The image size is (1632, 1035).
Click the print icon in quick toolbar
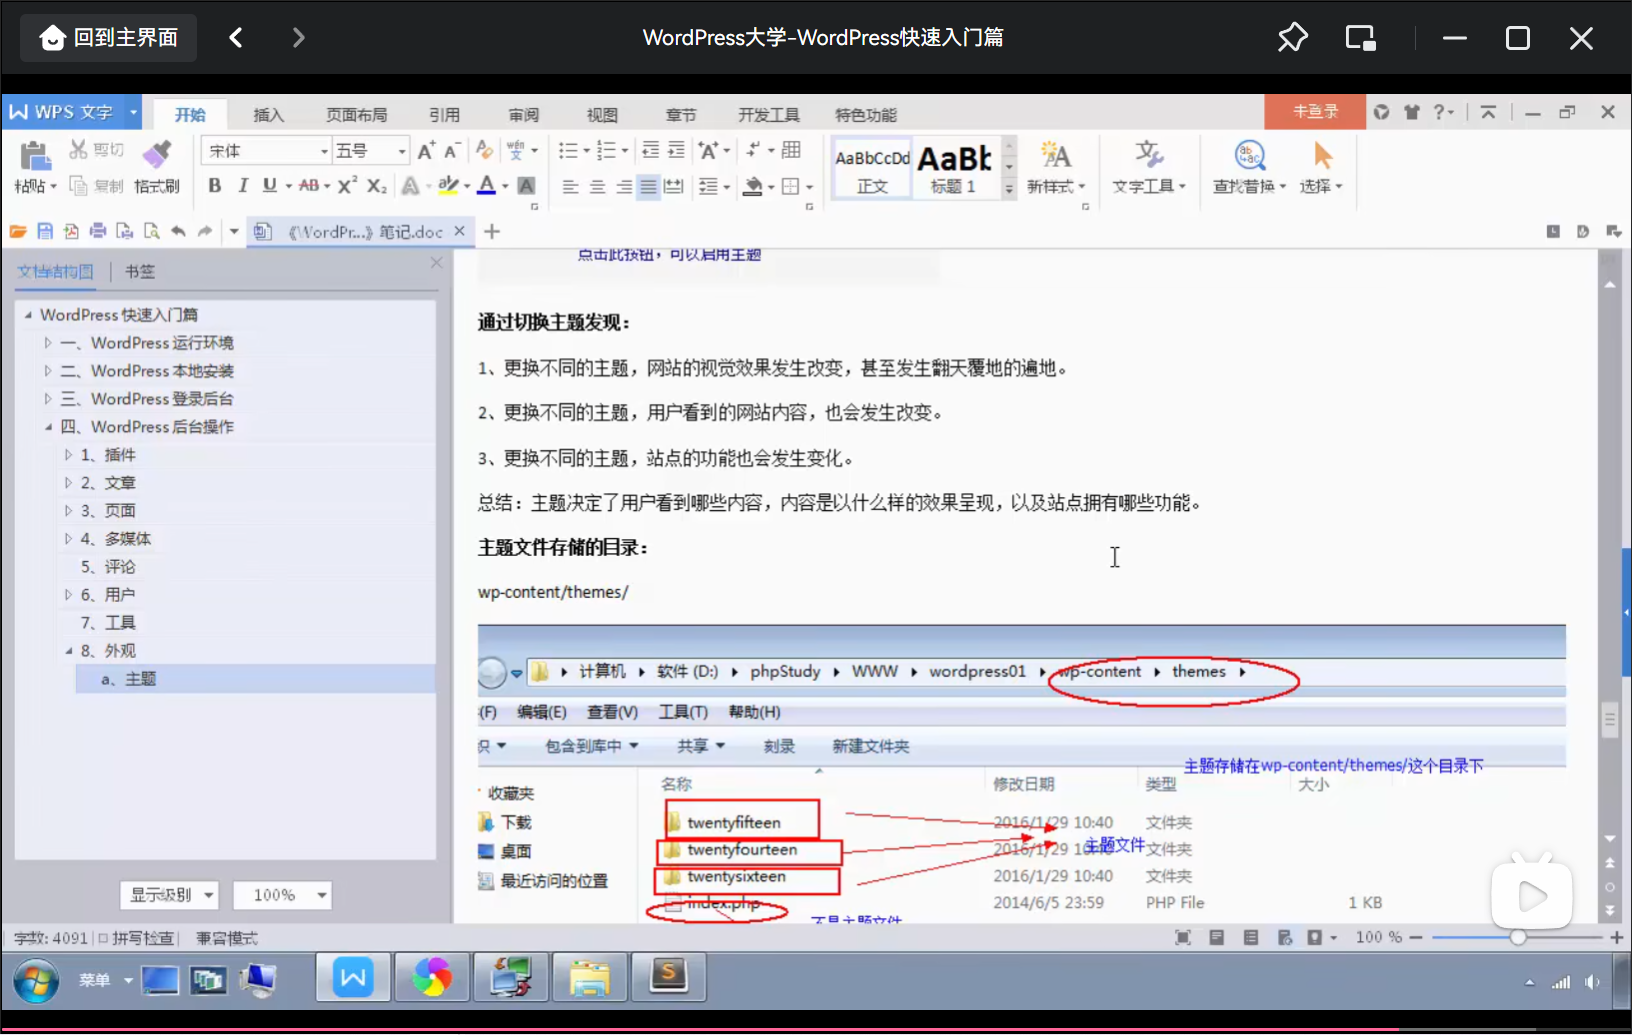tap(98, 232)
